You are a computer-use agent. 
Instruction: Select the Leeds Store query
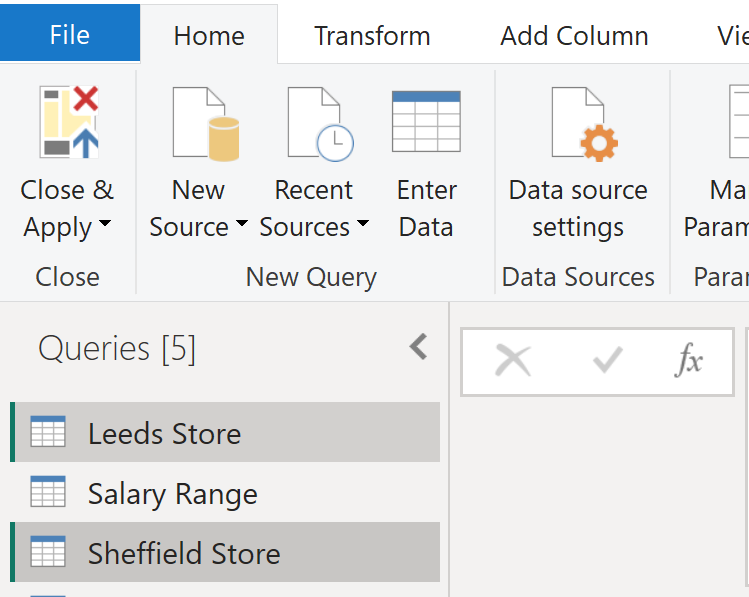point(164,433)
